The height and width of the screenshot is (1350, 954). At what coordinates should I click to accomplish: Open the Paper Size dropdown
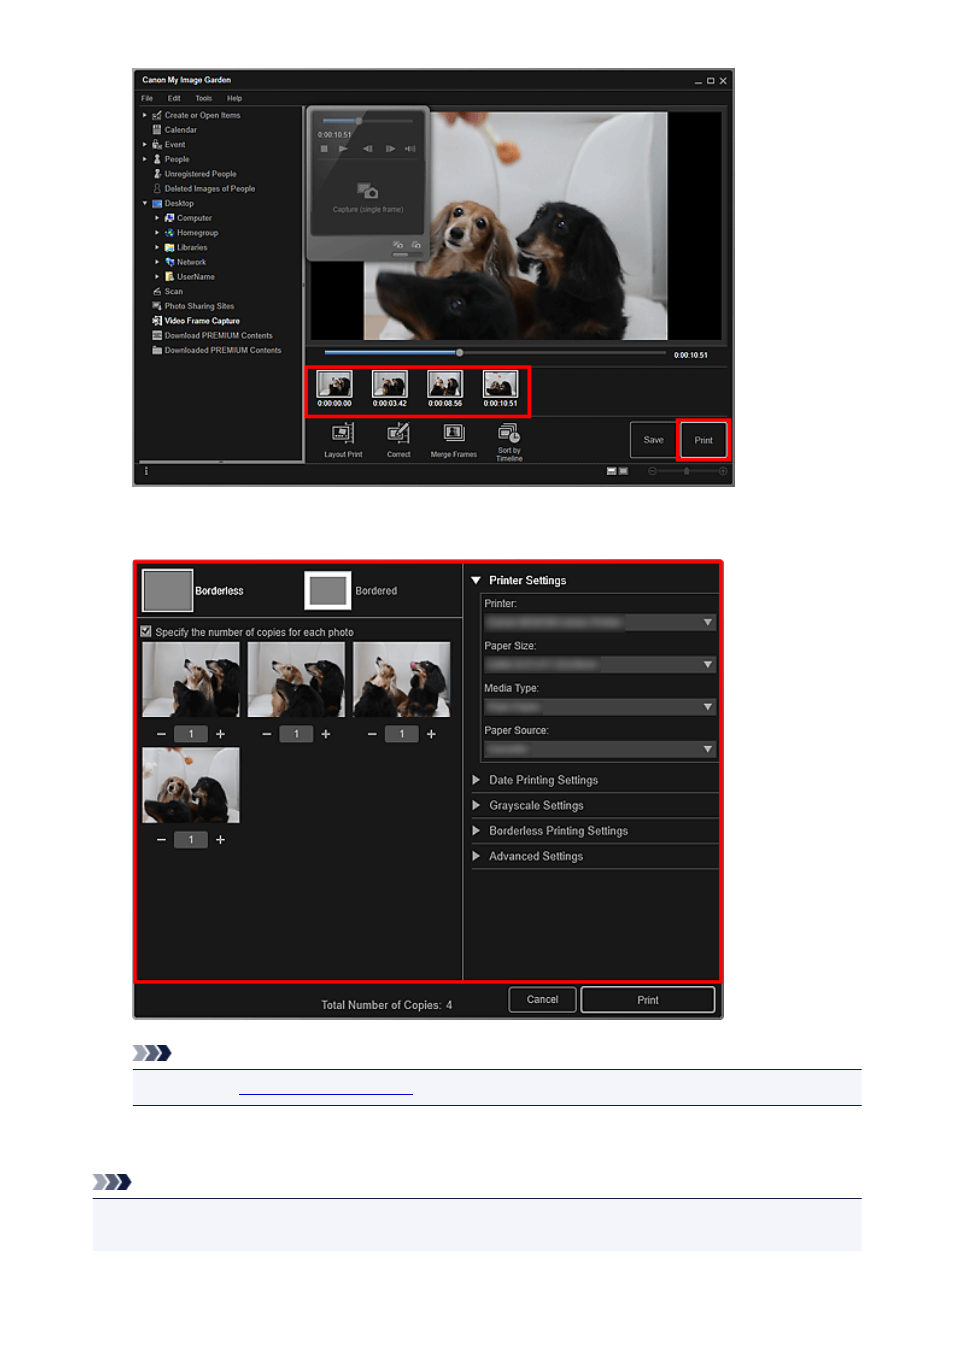600,664
